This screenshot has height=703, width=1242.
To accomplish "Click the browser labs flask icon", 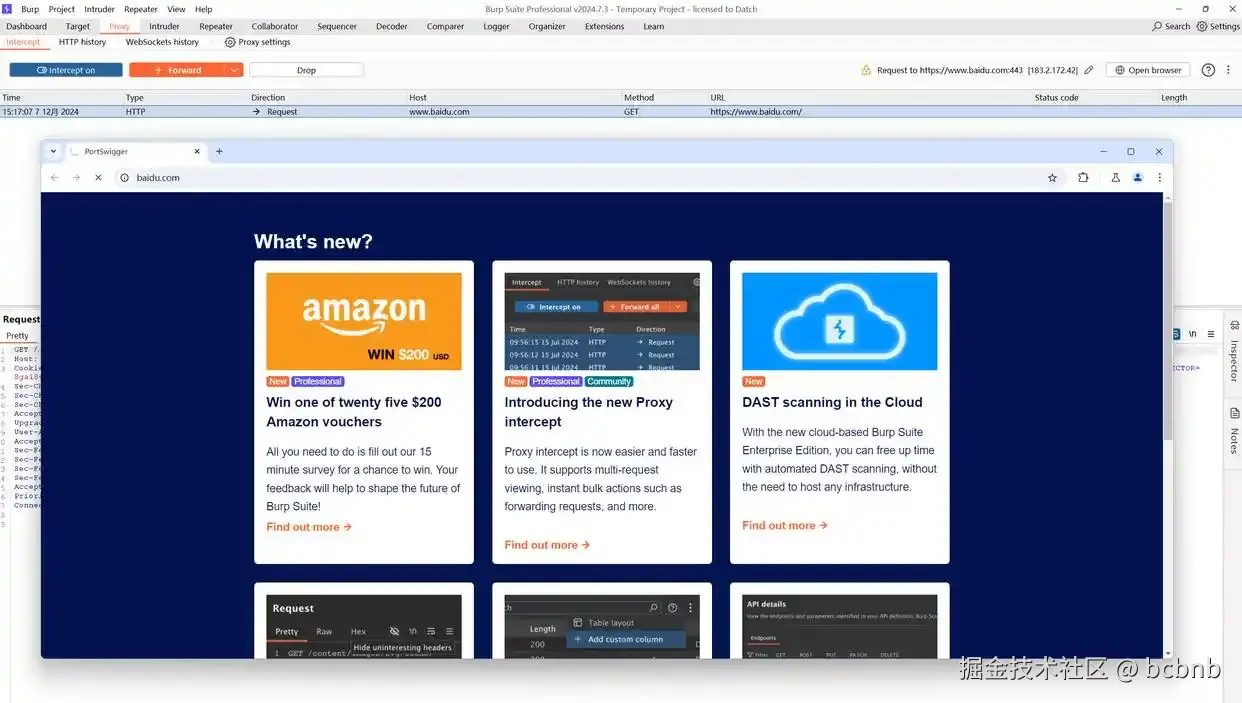I will pyautogui.click(x=1115, y=178).
